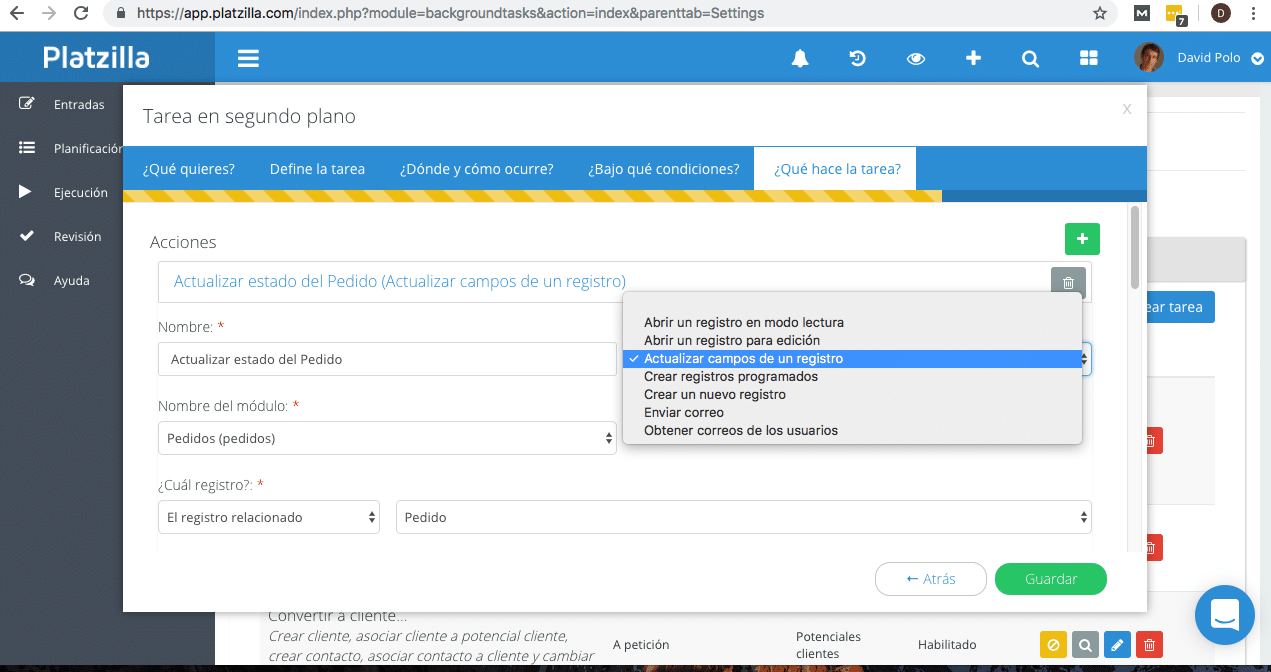Add a new action with green plus button

1082,240
